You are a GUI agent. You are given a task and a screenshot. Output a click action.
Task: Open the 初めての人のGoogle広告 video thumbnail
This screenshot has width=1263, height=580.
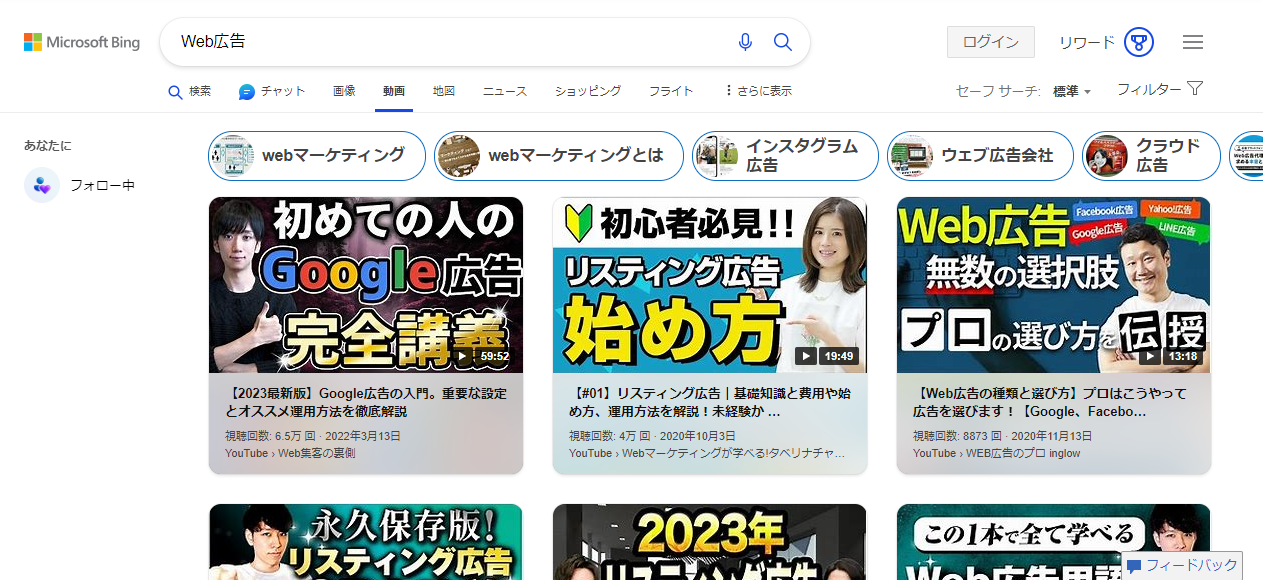pos(366,285)
